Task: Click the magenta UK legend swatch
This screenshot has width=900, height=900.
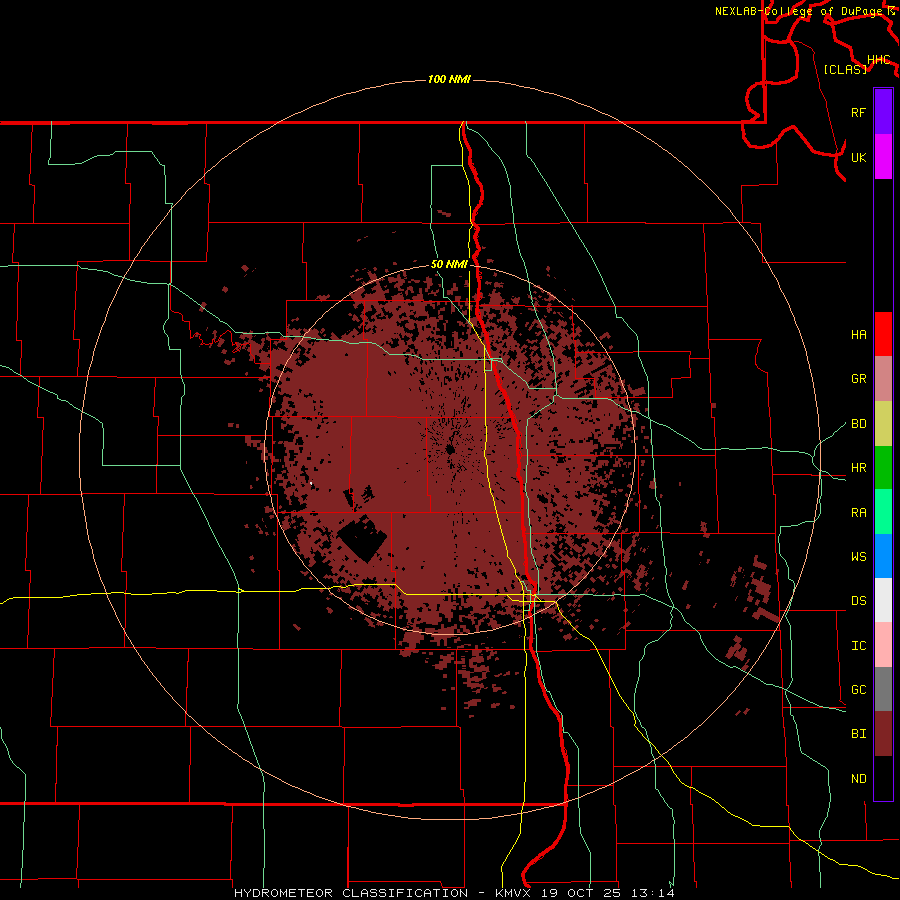Action: pyautogui.click(x=883, y=157)
